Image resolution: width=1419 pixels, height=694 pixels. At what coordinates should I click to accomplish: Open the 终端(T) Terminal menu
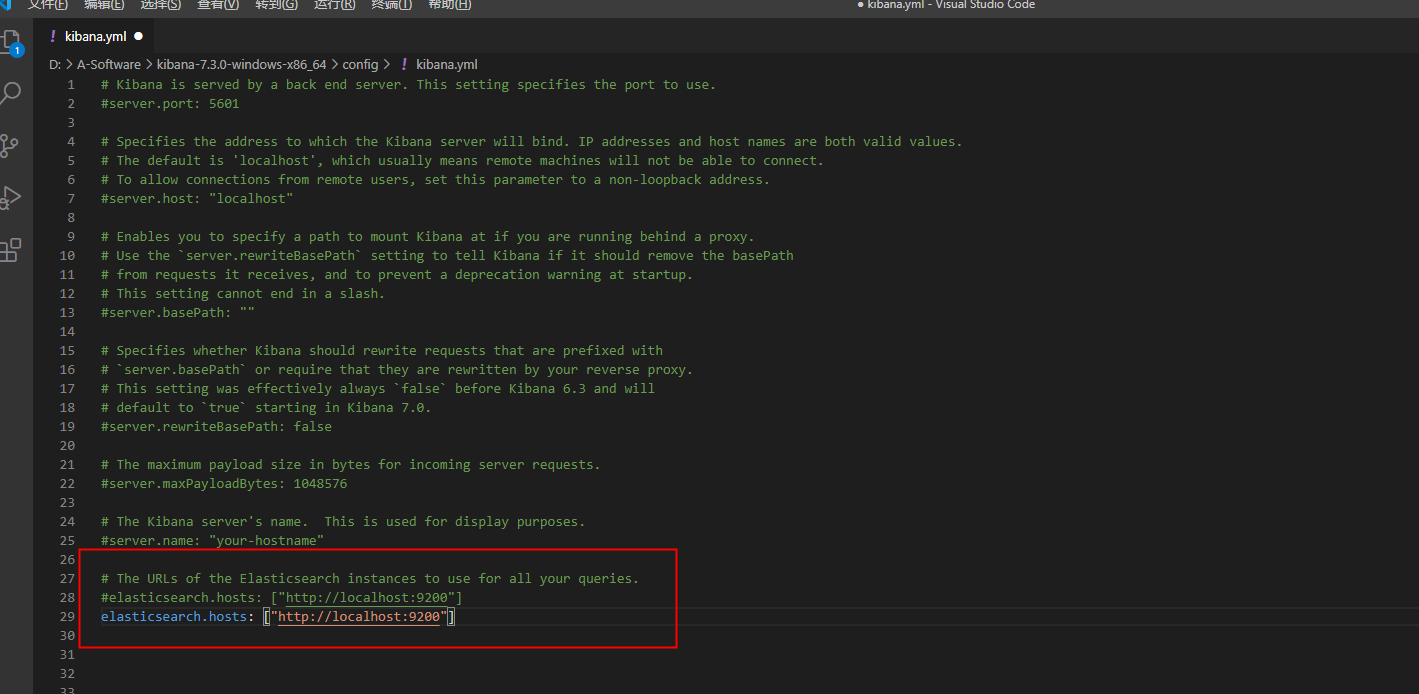pos(392,5)
